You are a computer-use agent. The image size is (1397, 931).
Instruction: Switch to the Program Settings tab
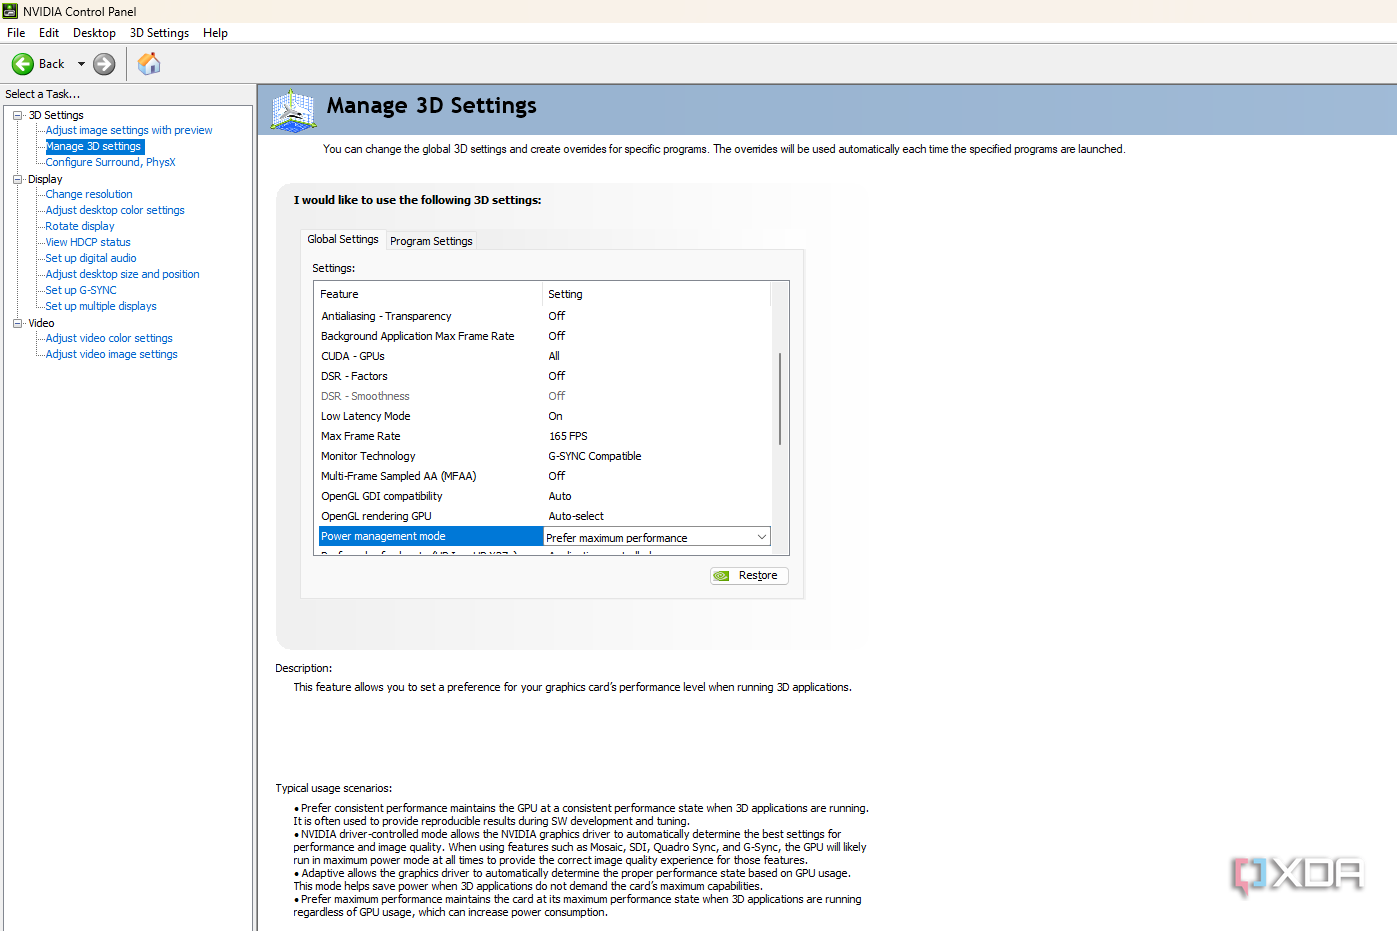(x=431, y=240)
